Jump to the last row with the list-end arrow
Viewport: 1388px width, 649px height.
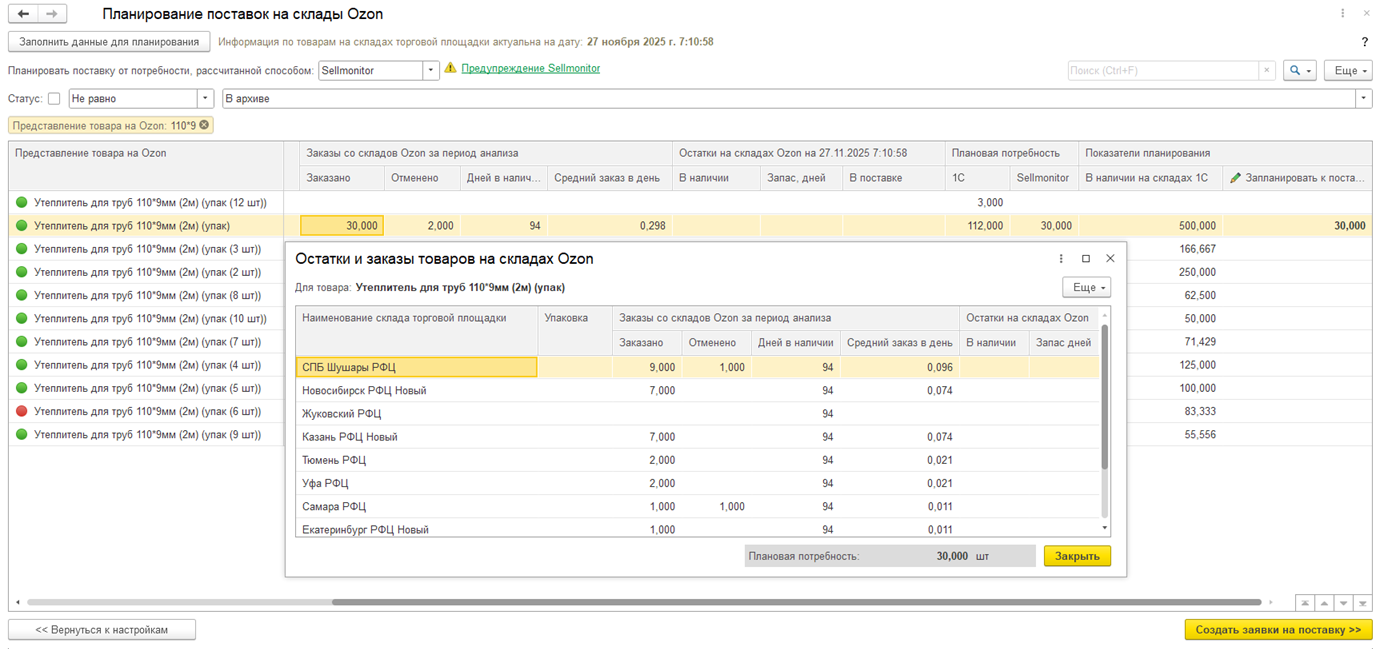coord(1363,603)
